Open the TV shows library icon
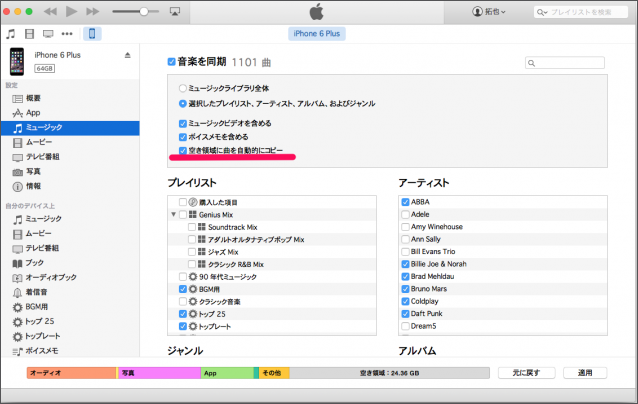The width and height of the screenshot is (638, 404). [48, 34]
